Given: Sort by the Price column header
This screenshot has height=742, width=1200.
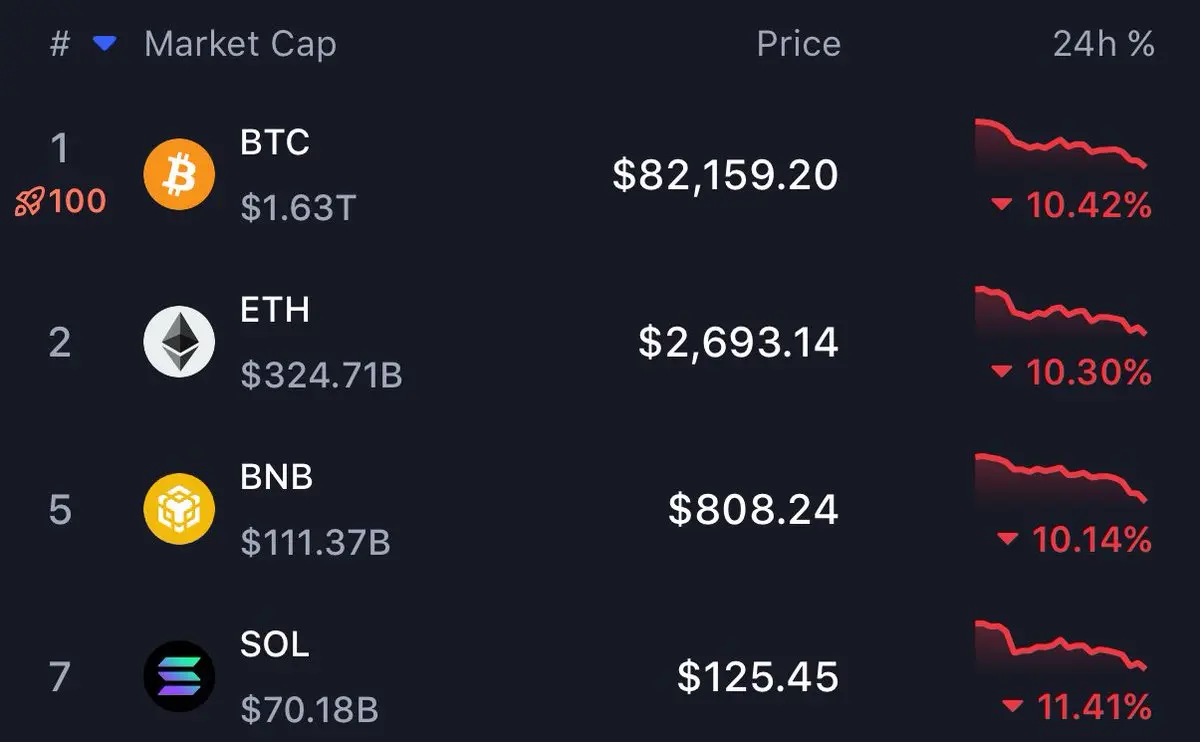Looking at the screenshot, I should [798, 44].
